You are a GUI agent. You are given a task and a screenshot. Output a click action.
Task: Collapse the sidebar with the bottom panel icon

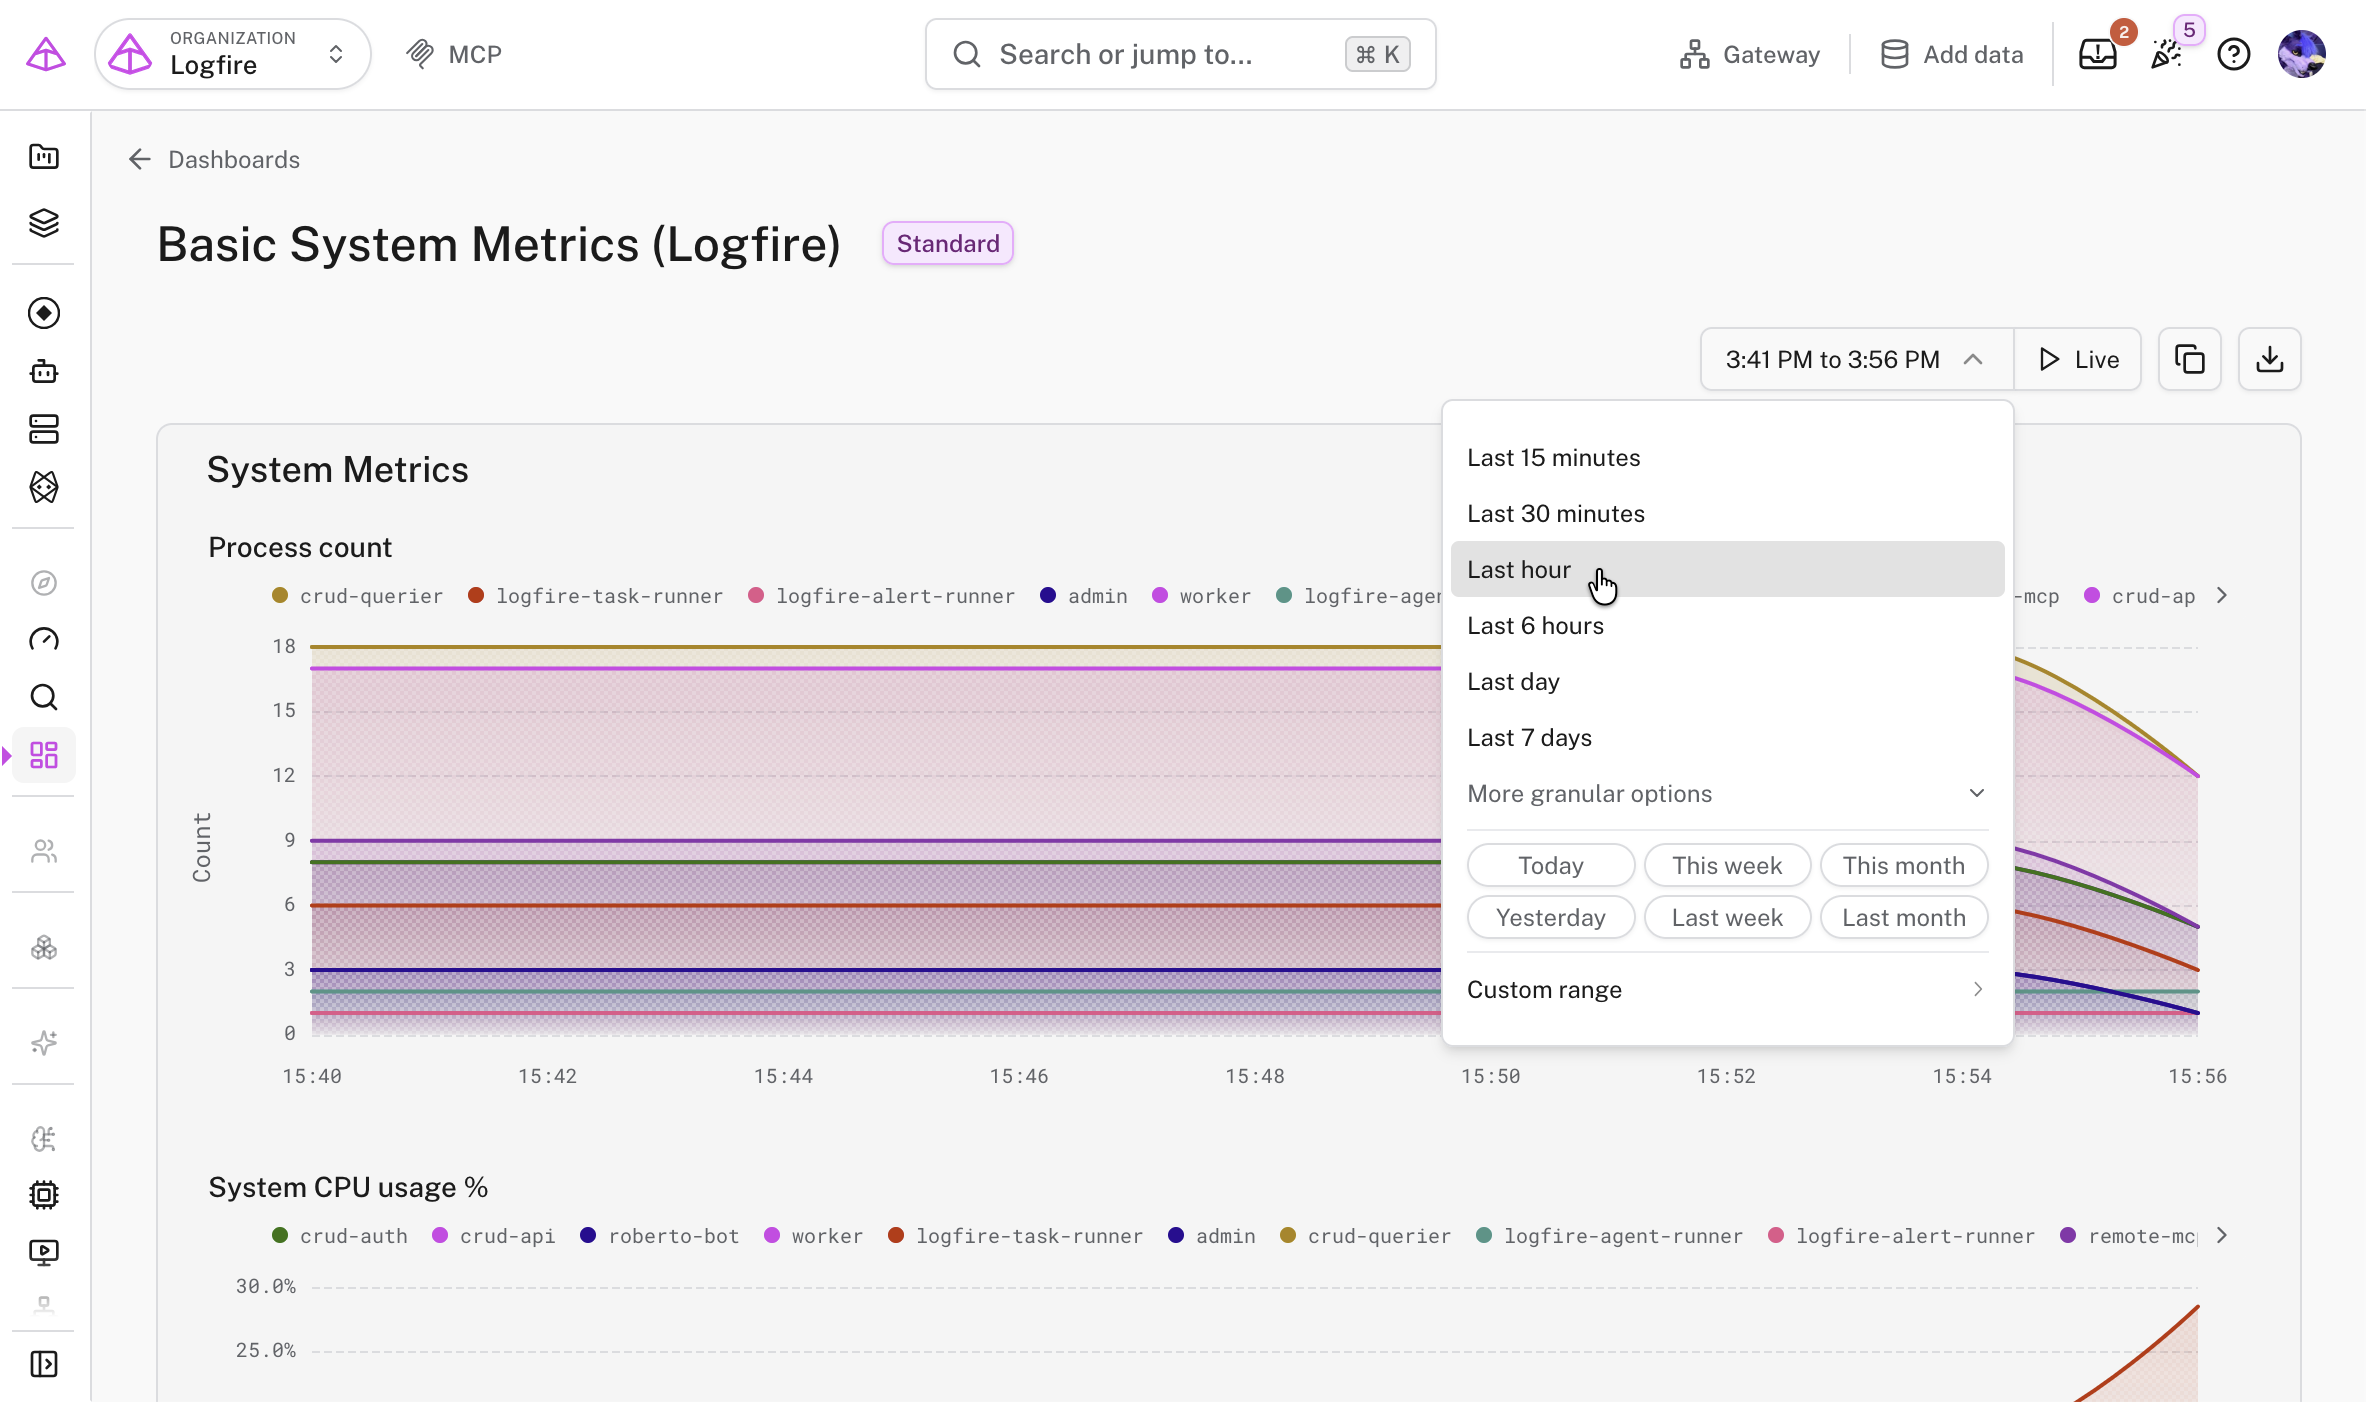pos(44,1364)
